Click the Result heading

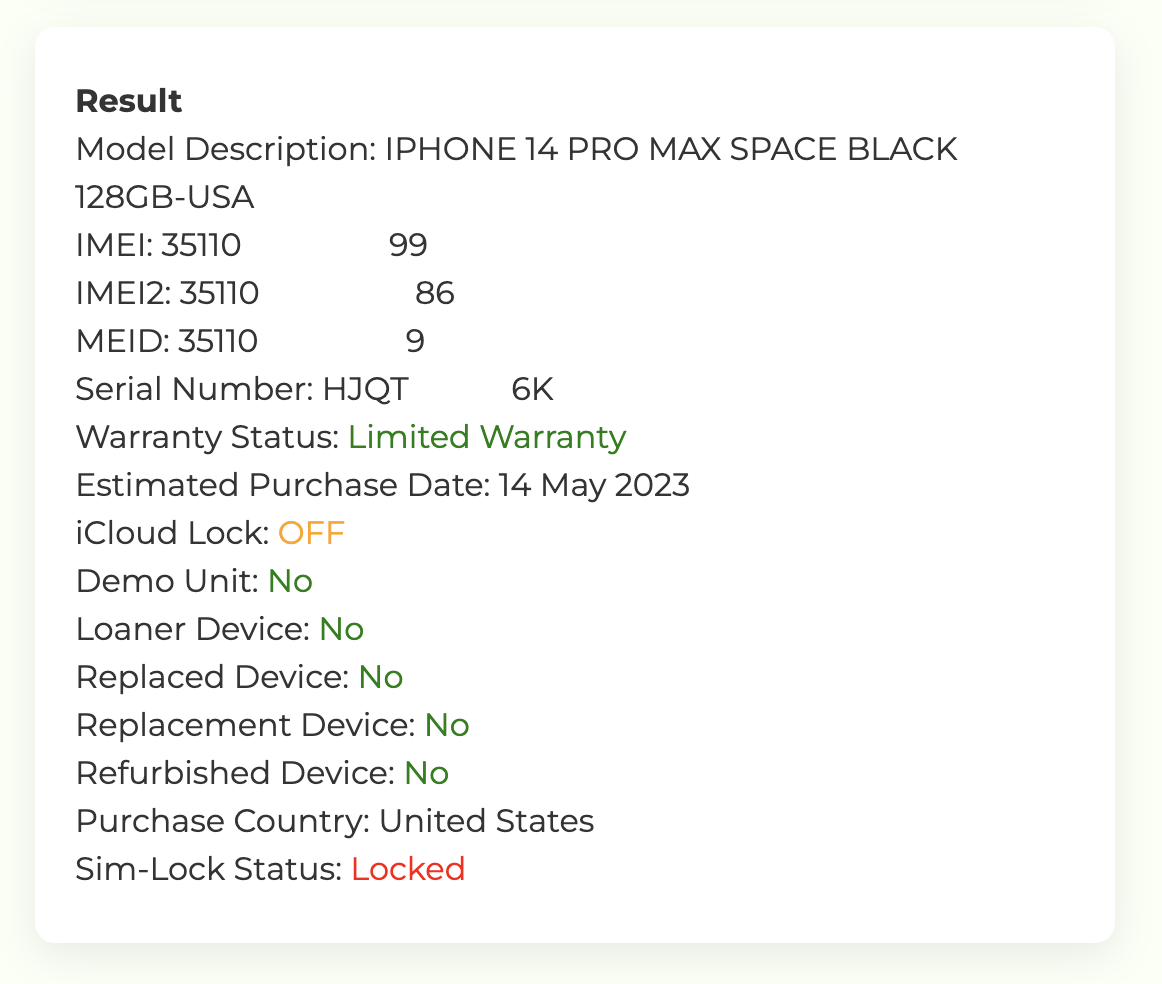point(129,101)
